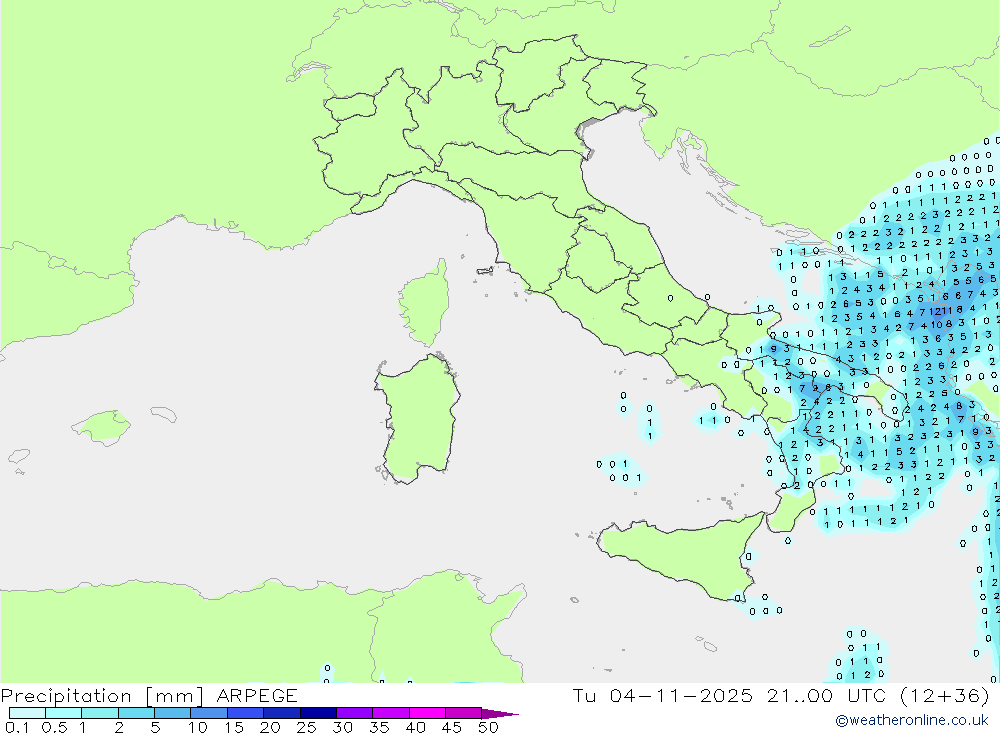Pick the 15–20 mm legend color box
Viewport: 1000px width, 733px height.
tap(246, 713)
